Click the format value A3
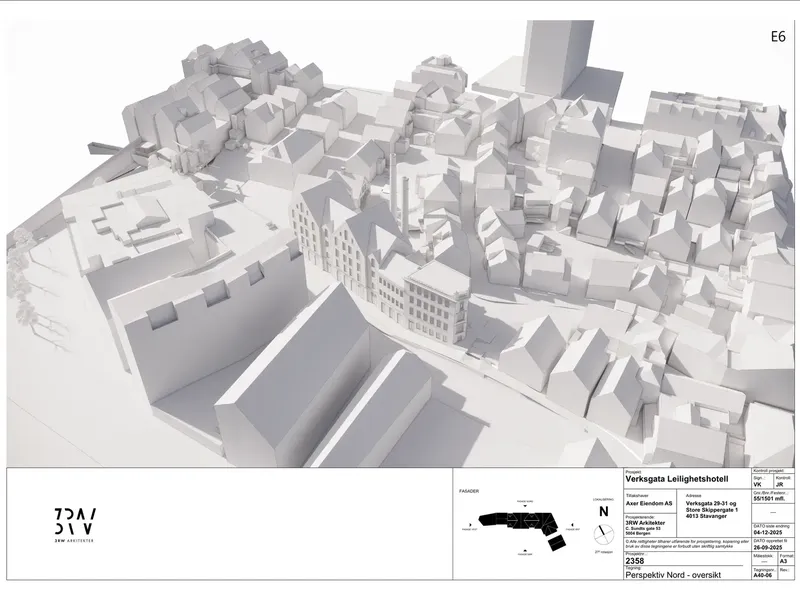 [784, 561]
